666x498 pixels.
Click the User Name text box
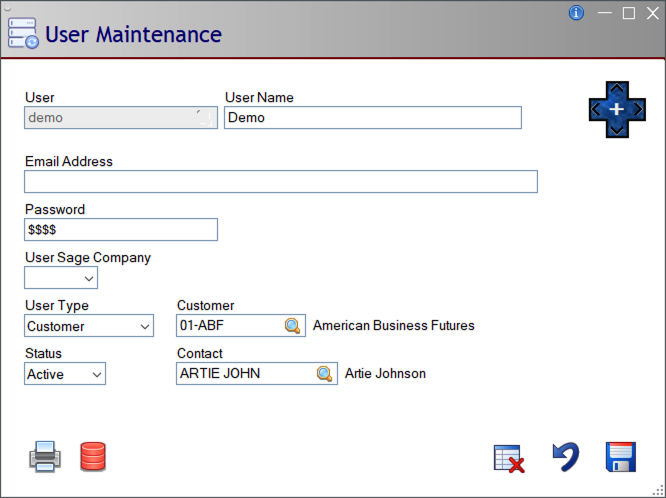(372, 118)
